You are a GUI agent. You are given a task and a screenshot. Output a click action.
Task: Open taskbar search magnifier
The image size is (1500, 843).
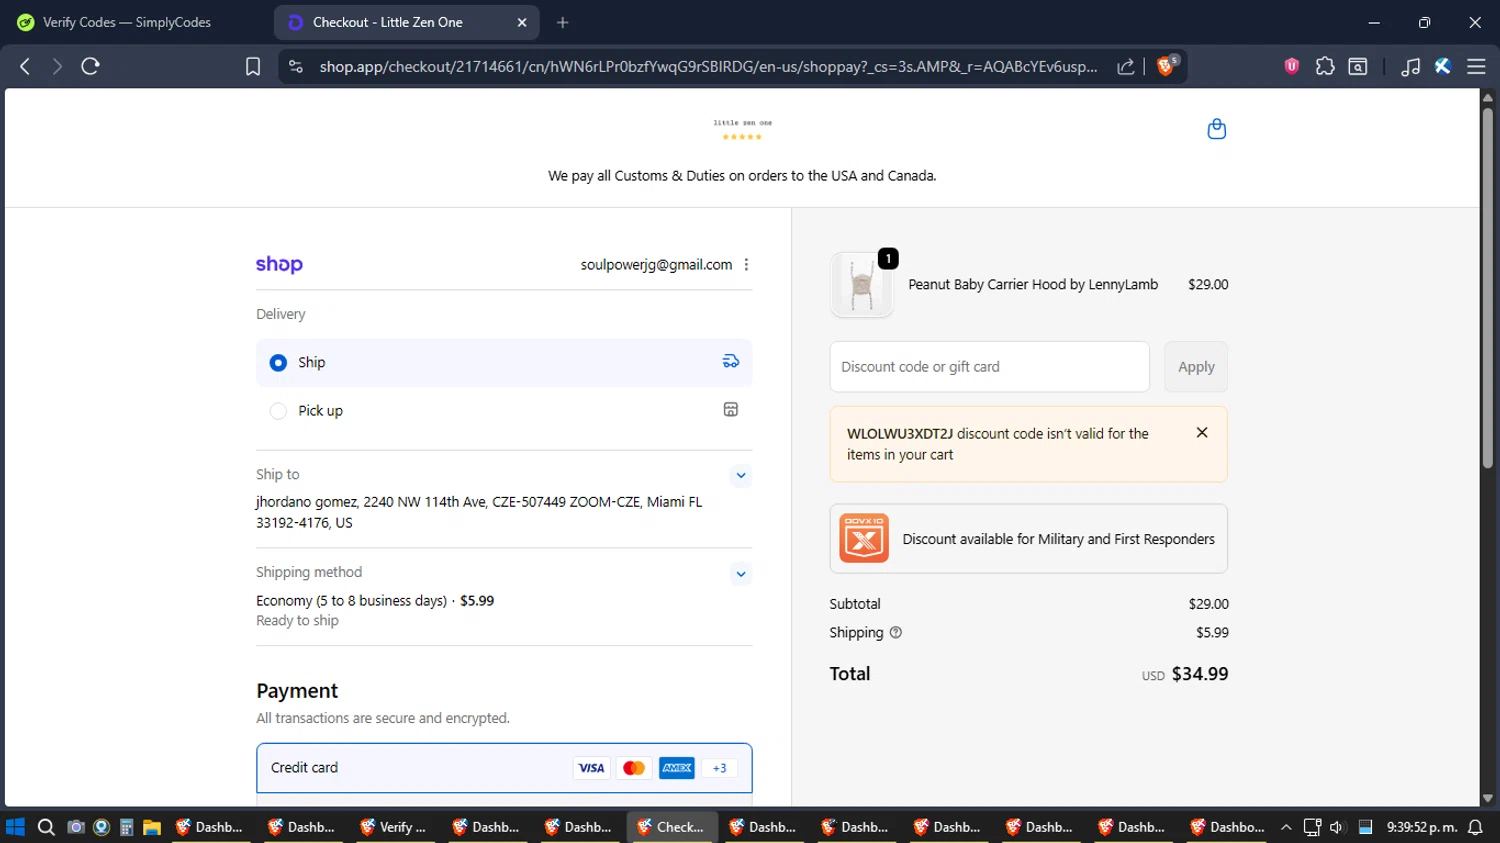coord(46,827)
